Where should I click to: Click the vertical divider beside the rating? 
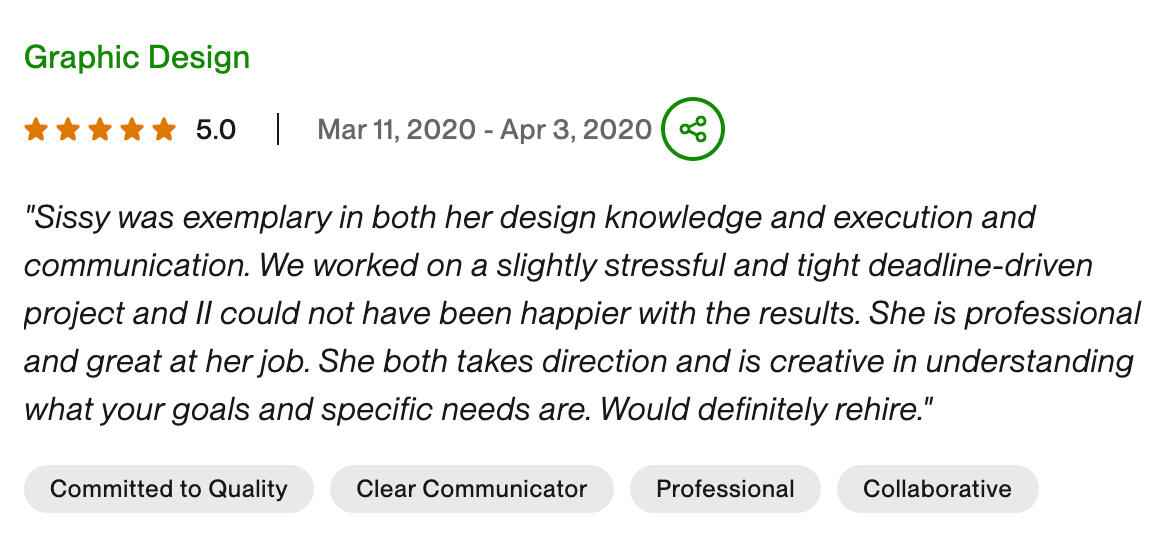click(x=278, y=130)
